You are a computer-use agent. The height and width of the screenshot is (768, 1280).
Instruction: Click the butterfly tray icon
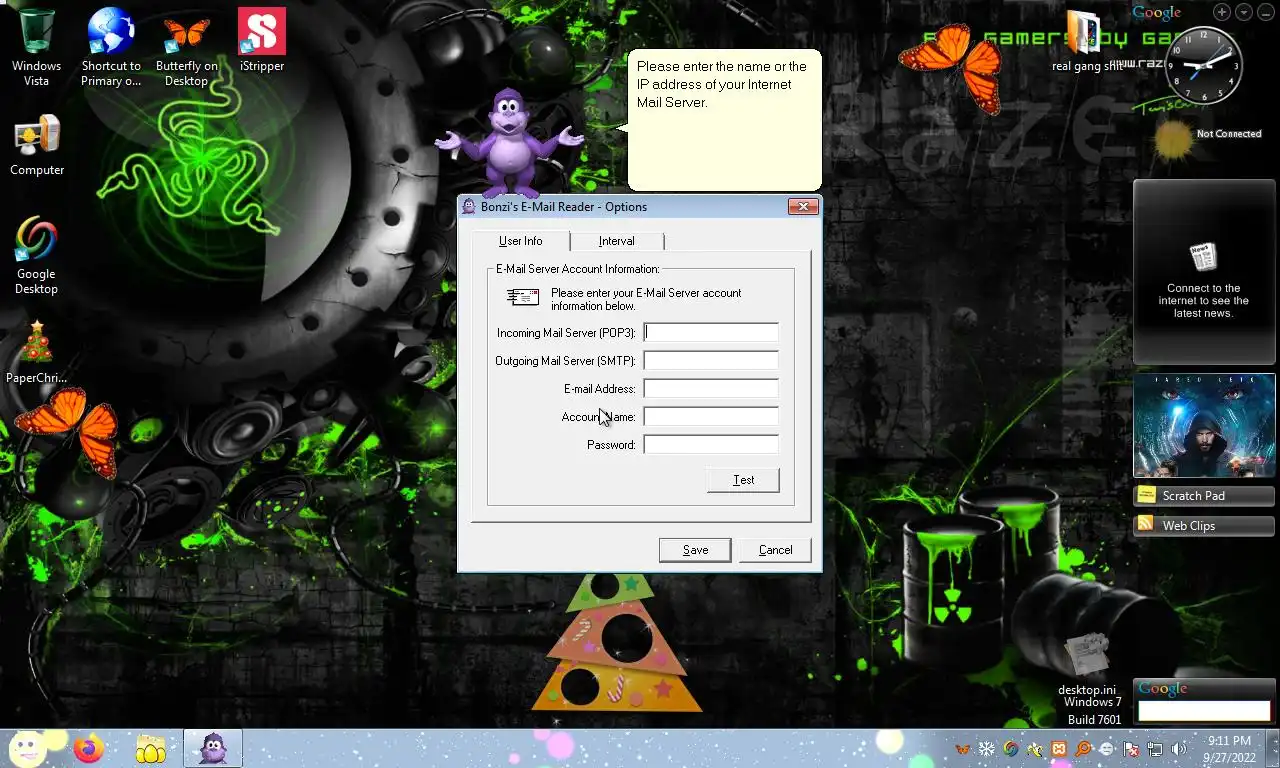(x=963, y=749)
